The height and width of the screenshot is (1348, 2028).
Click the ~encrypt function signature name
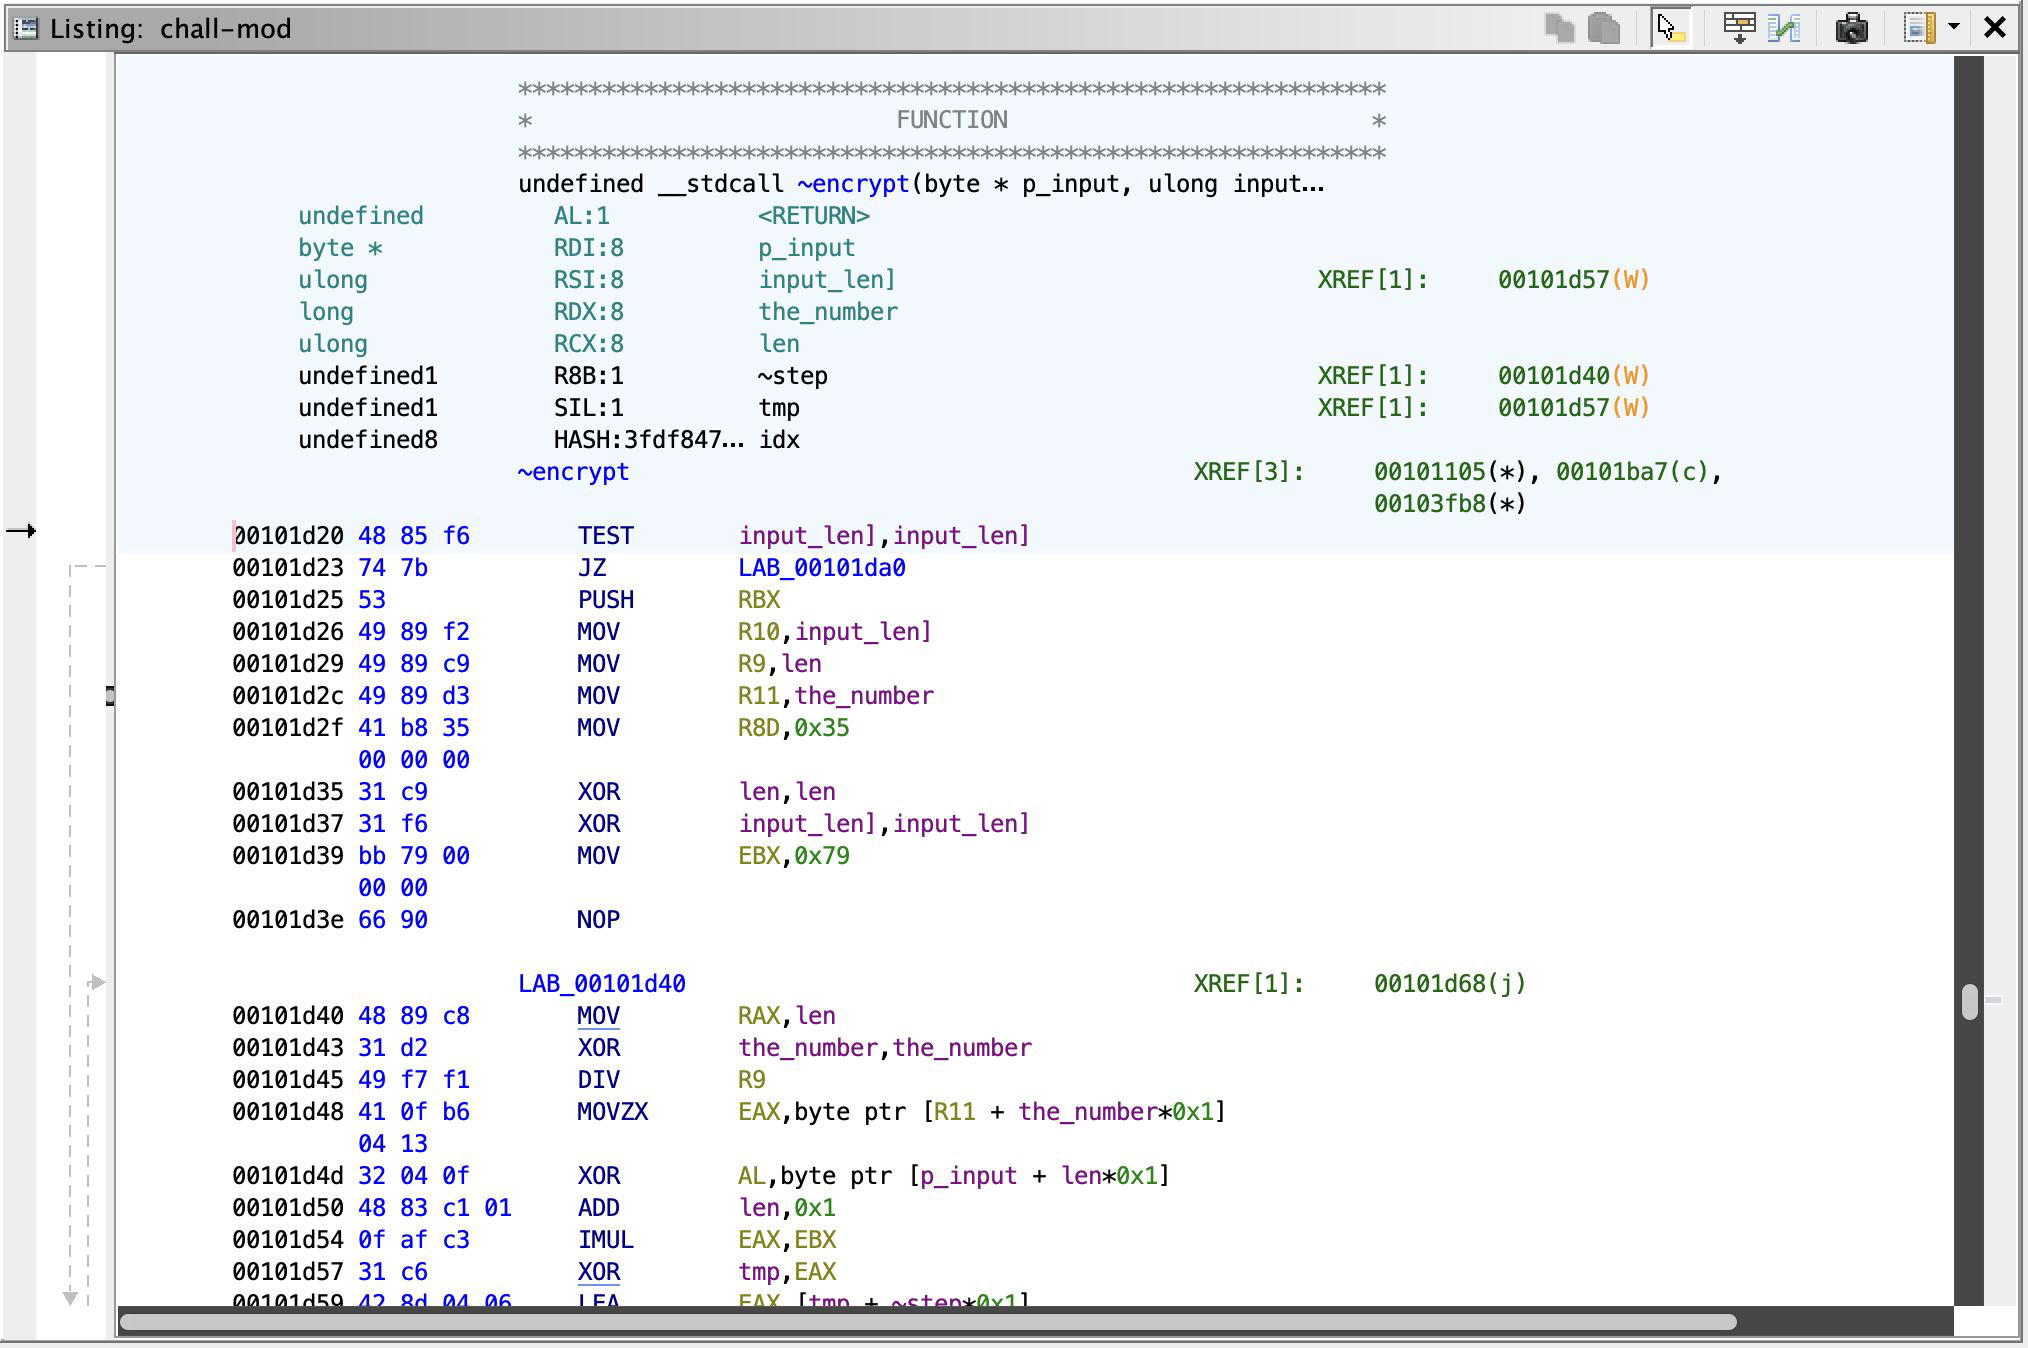pyautogui.click(x=853, y=184)
